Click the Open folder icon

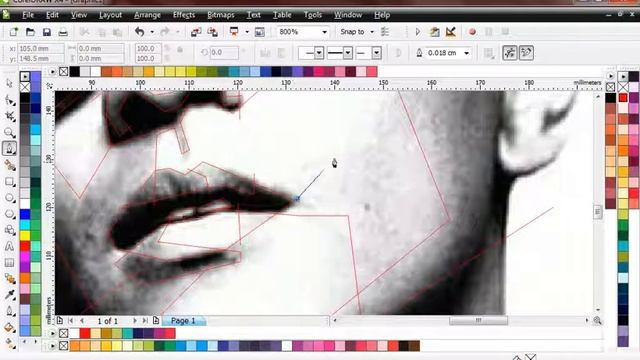point(30,32)
